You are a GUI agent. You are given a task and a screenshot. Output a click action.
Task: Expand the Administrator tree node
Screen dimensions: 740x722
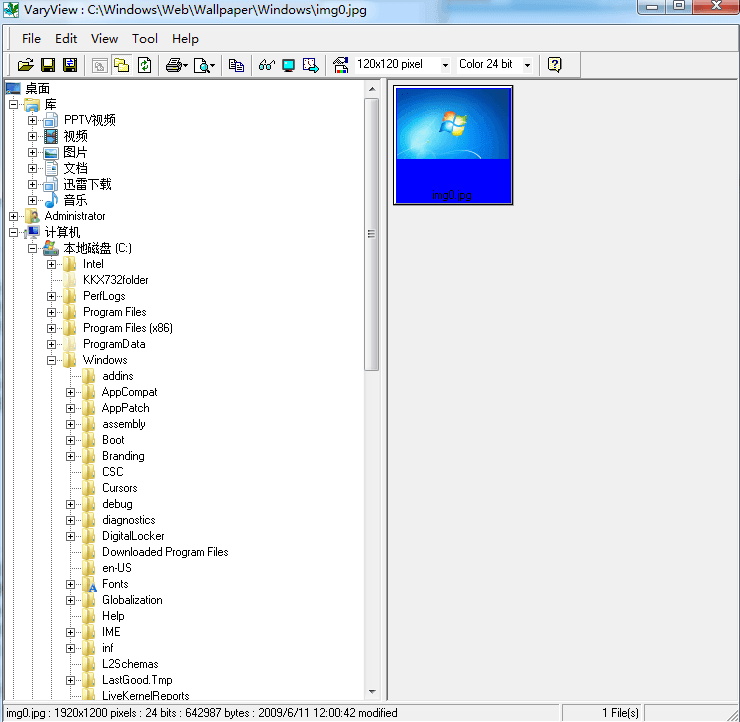tap(13, 216)
